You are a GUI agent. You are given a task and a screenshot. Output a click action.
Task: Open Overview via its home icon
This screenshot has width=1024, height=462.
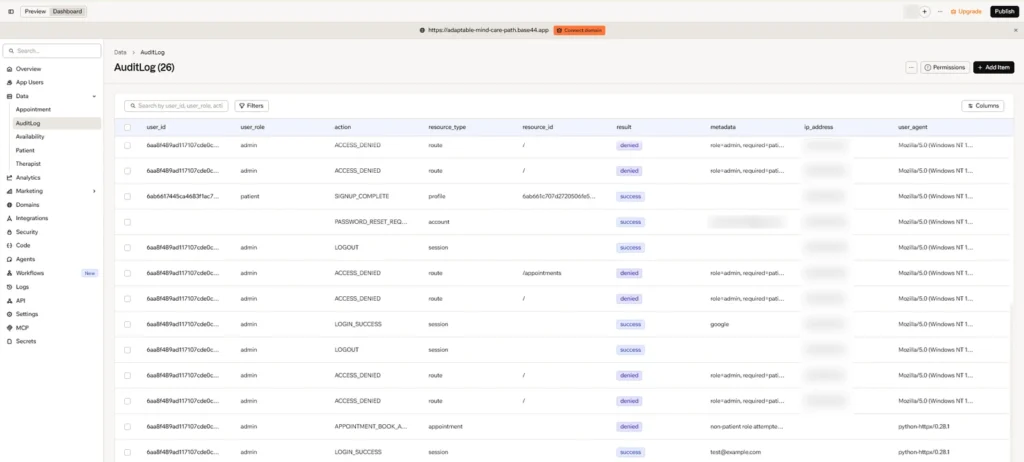[9, 69]
